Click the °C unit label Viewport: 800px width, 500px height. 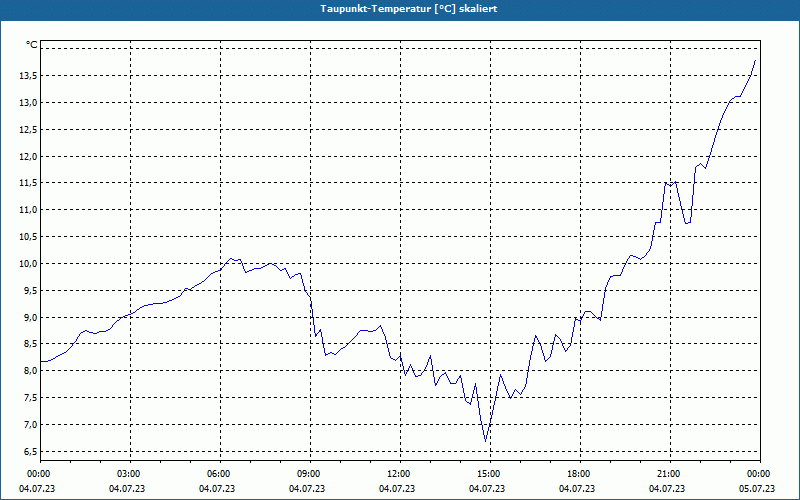32,45
